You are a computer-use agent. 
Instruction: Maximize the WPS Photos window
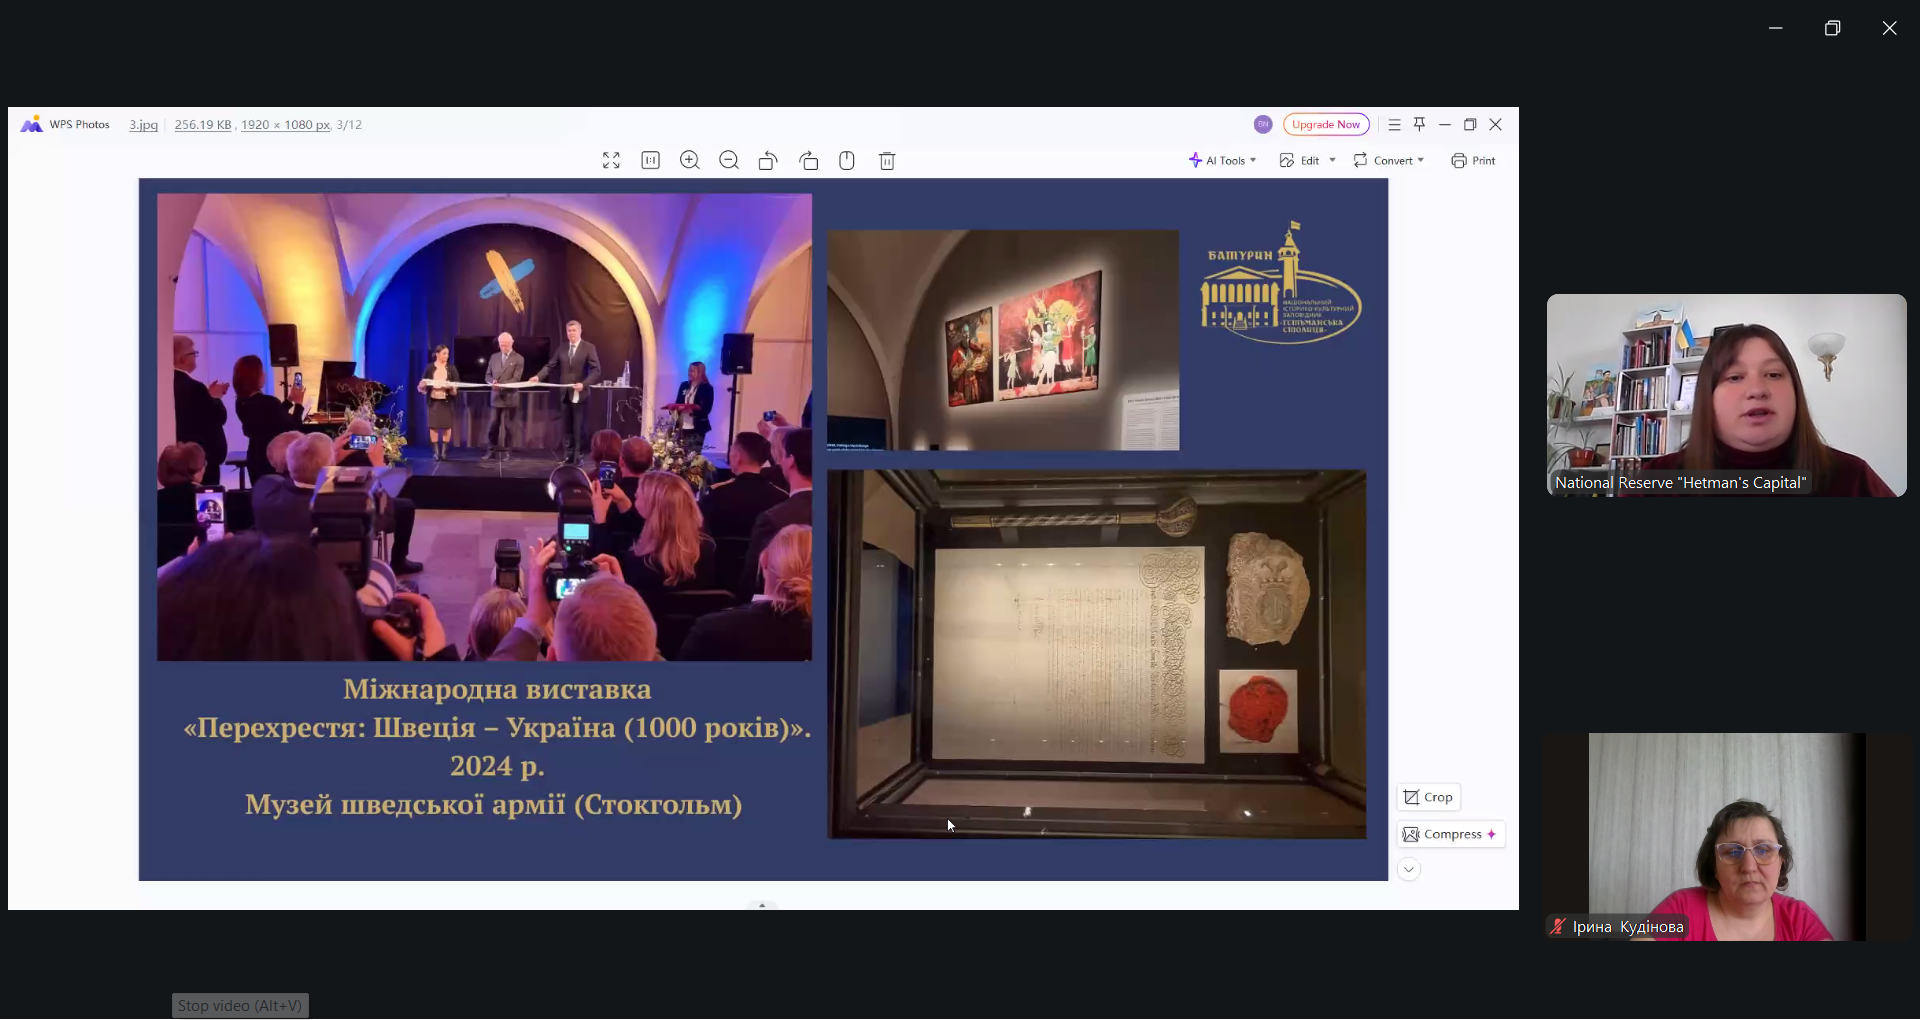1470,125
